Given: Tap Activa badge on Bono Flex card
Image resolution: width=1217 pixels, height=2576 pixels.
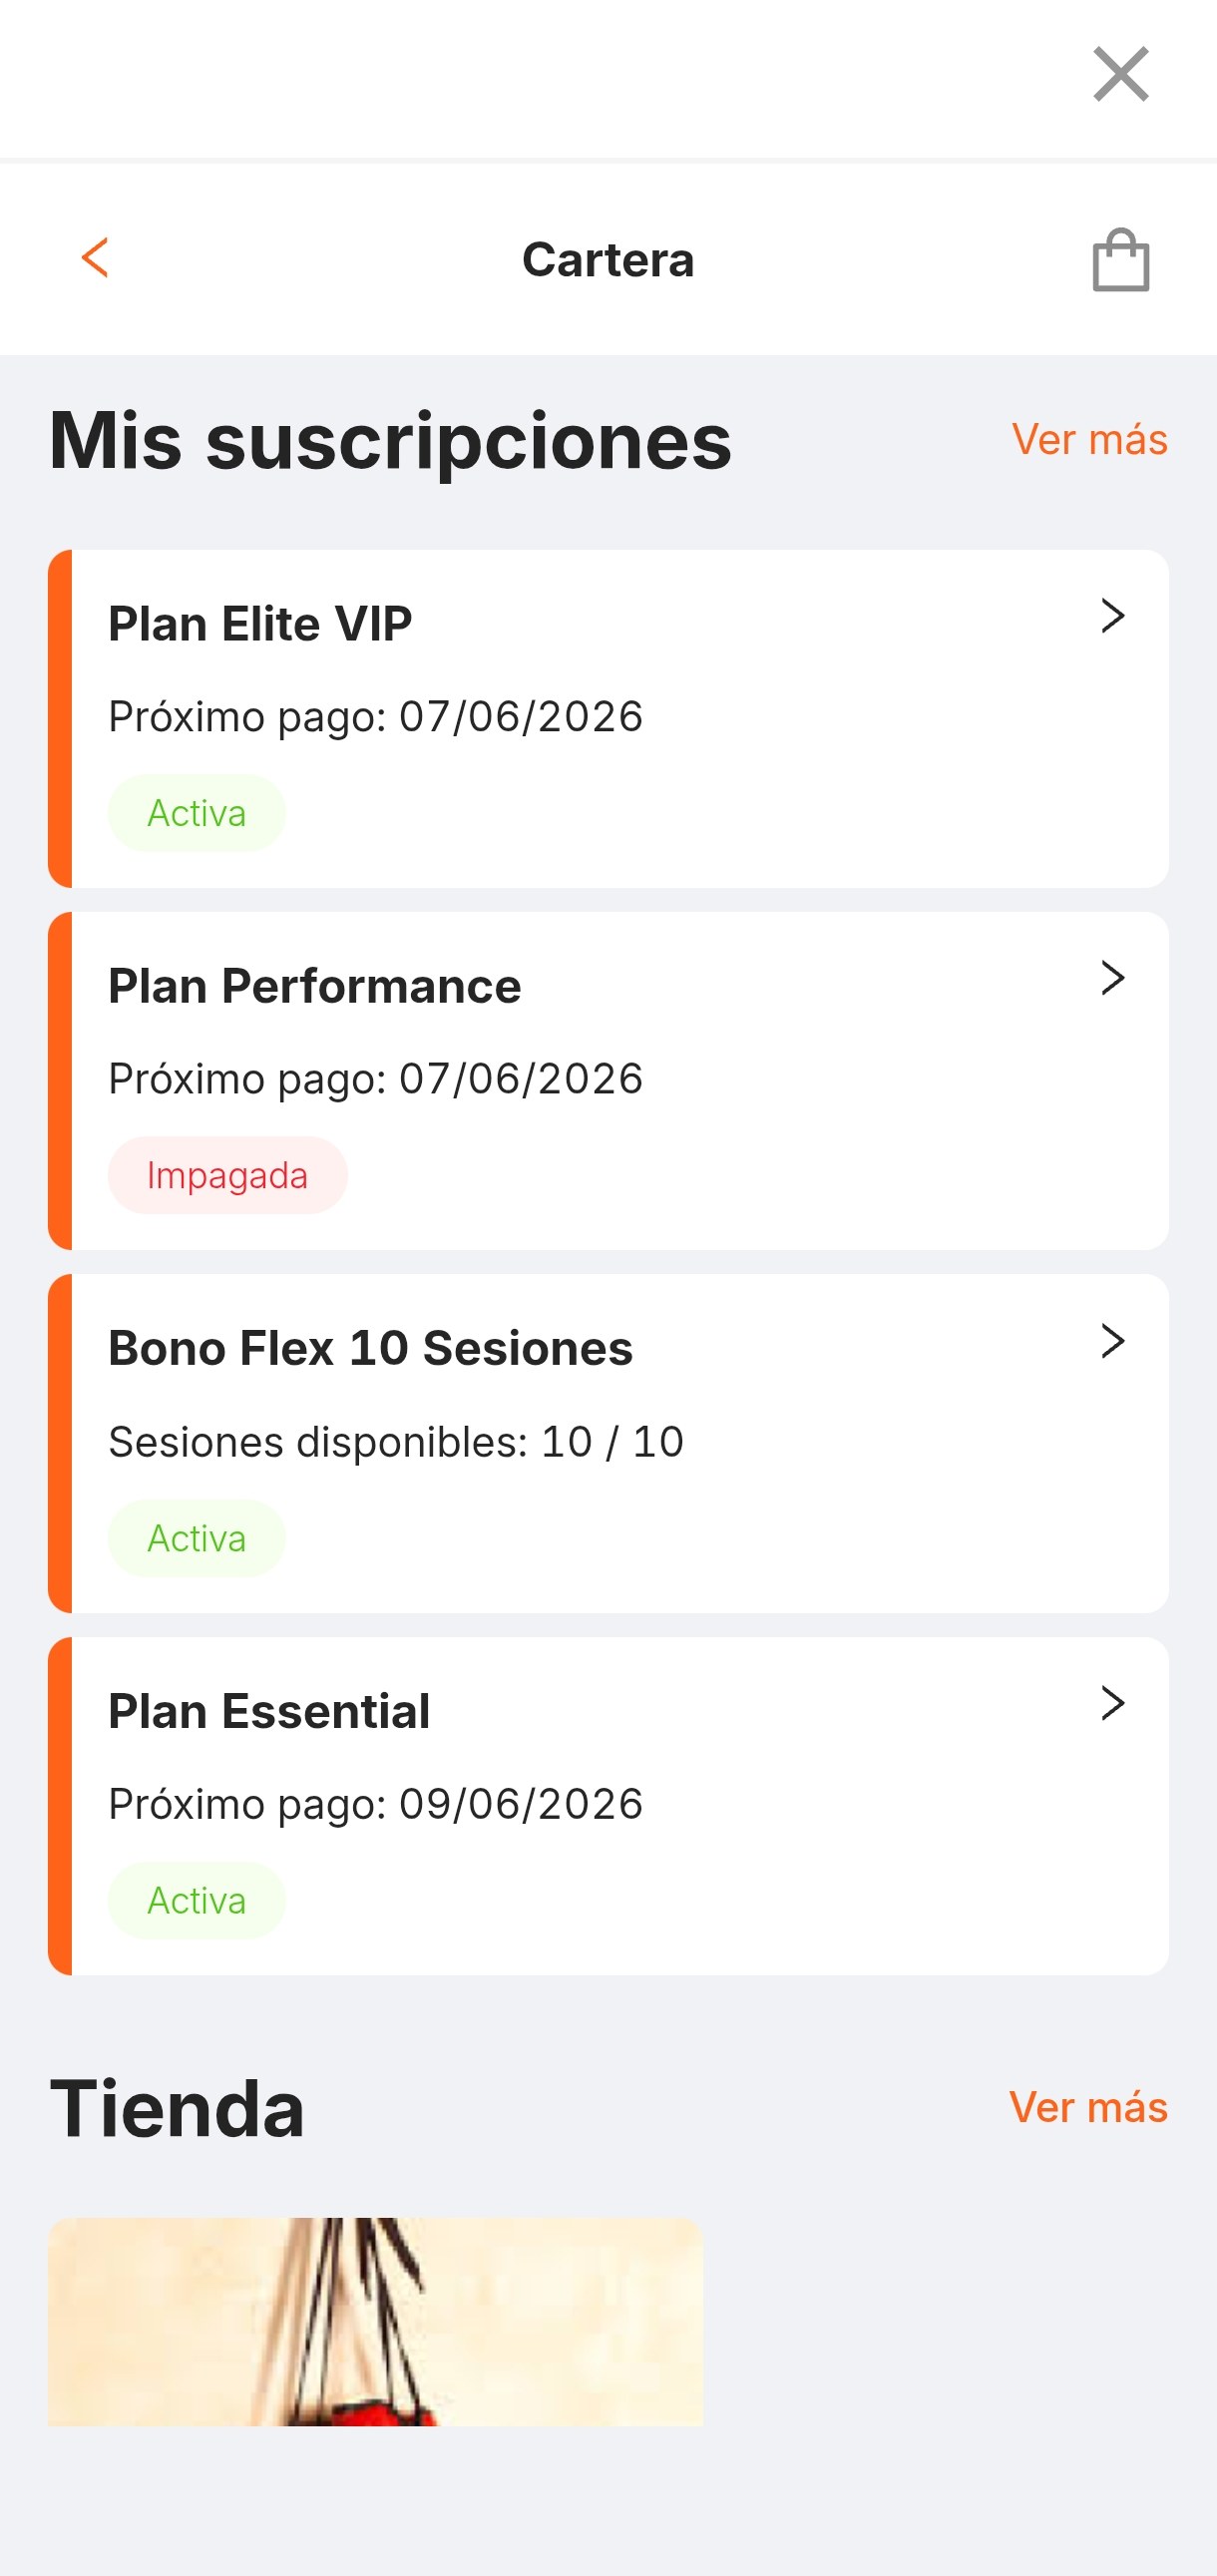Looking at the screenshot, I should pos(196,1538).
